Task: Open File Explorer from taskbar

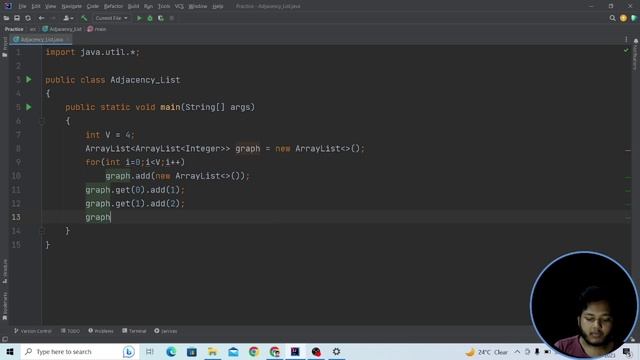Action: (212, 351)
